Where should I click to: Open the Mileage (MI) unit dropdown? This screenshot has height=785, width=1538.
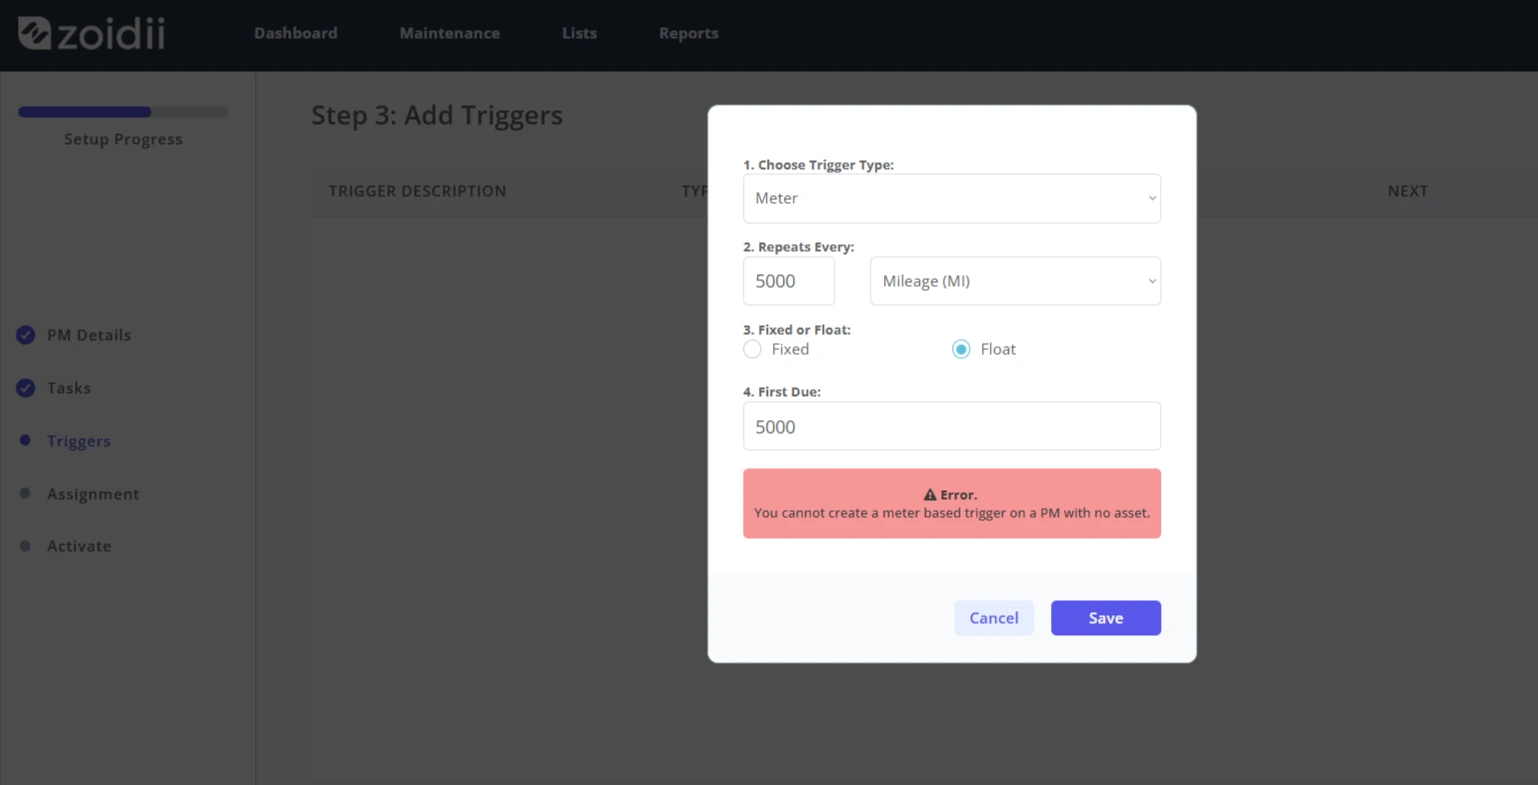tap(1015, 281)
